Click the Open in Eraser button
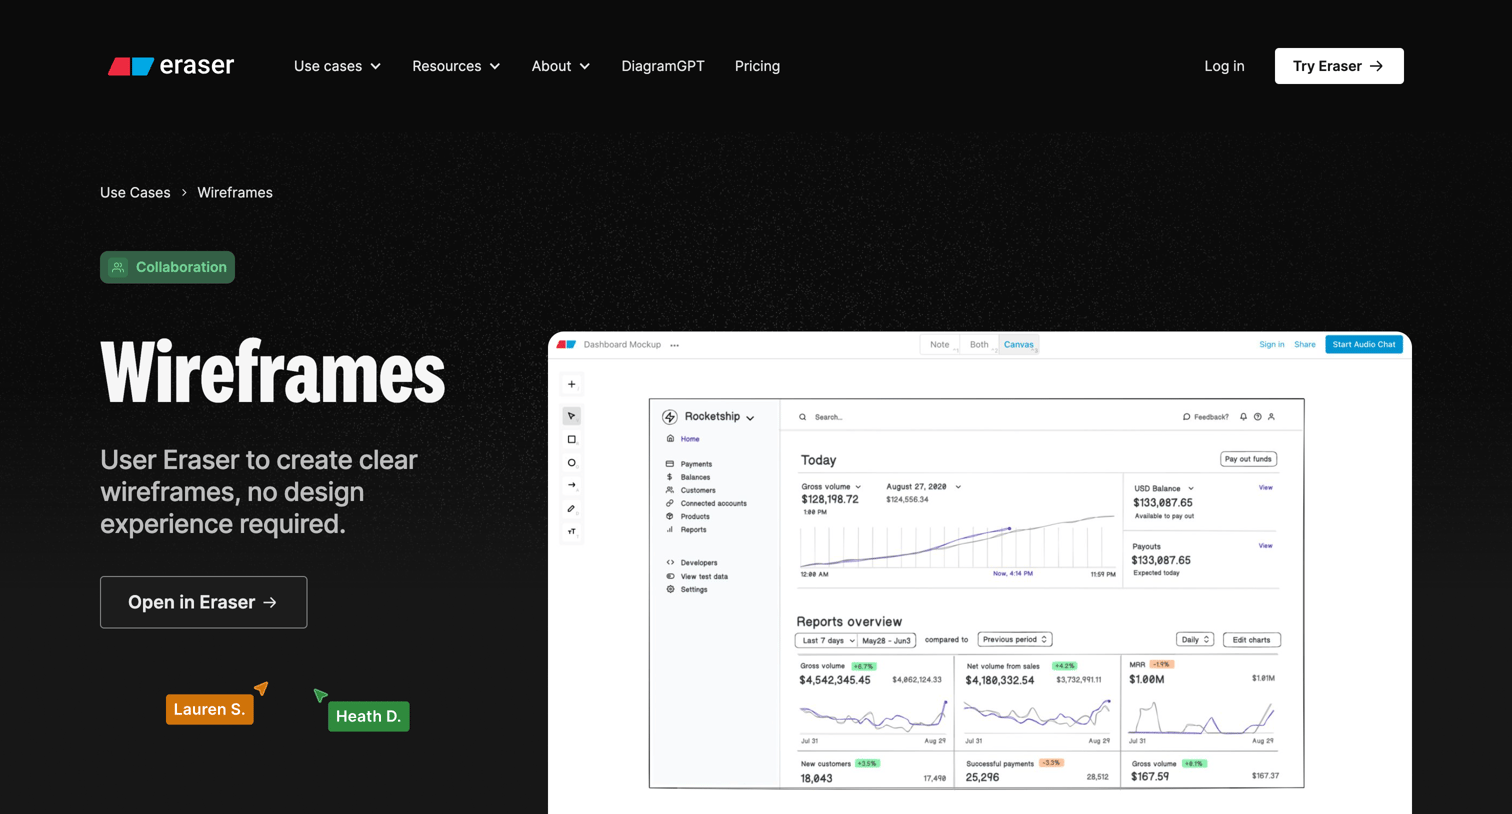 point(203,602)
